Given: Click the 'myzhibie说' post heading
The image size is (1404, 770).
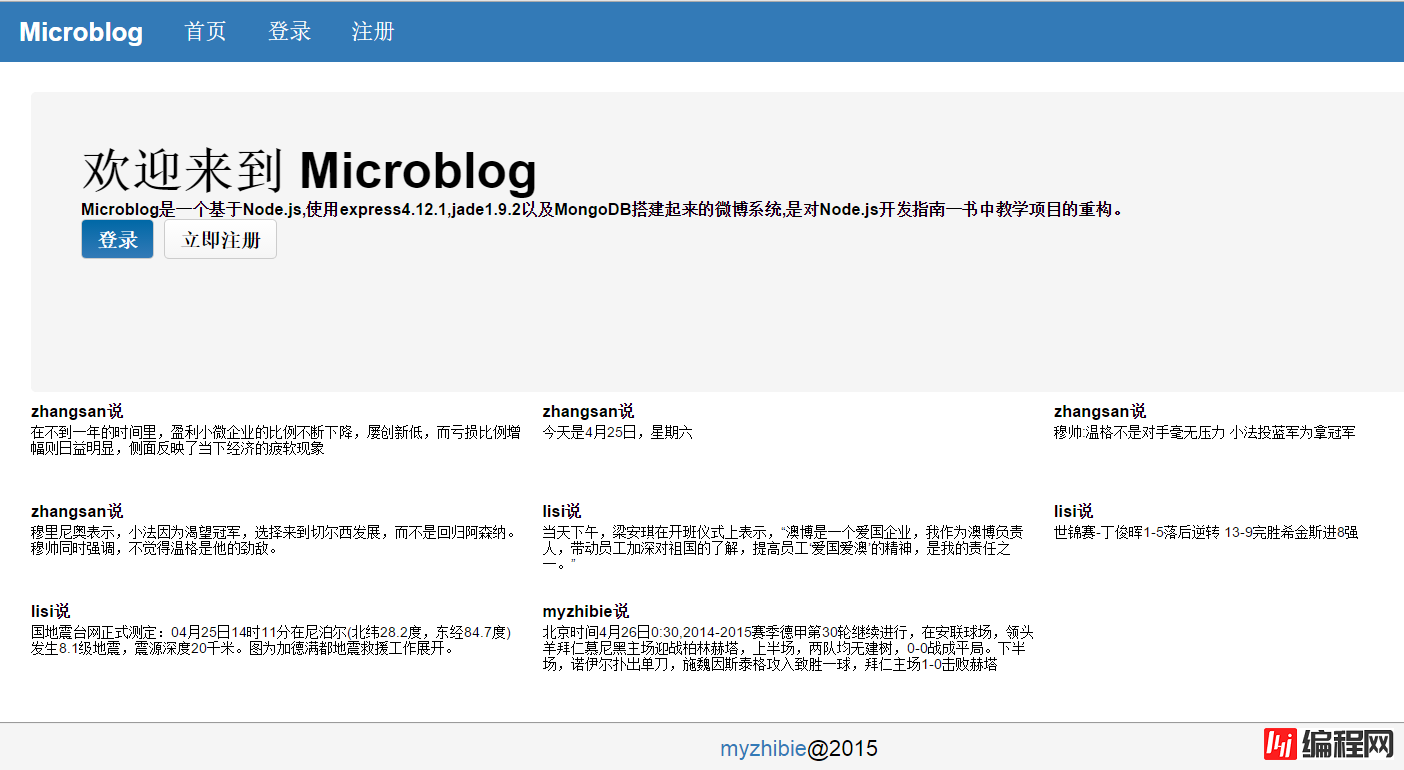Looking at the screenshot, I should pyautogui.click(x=586, y=611).
